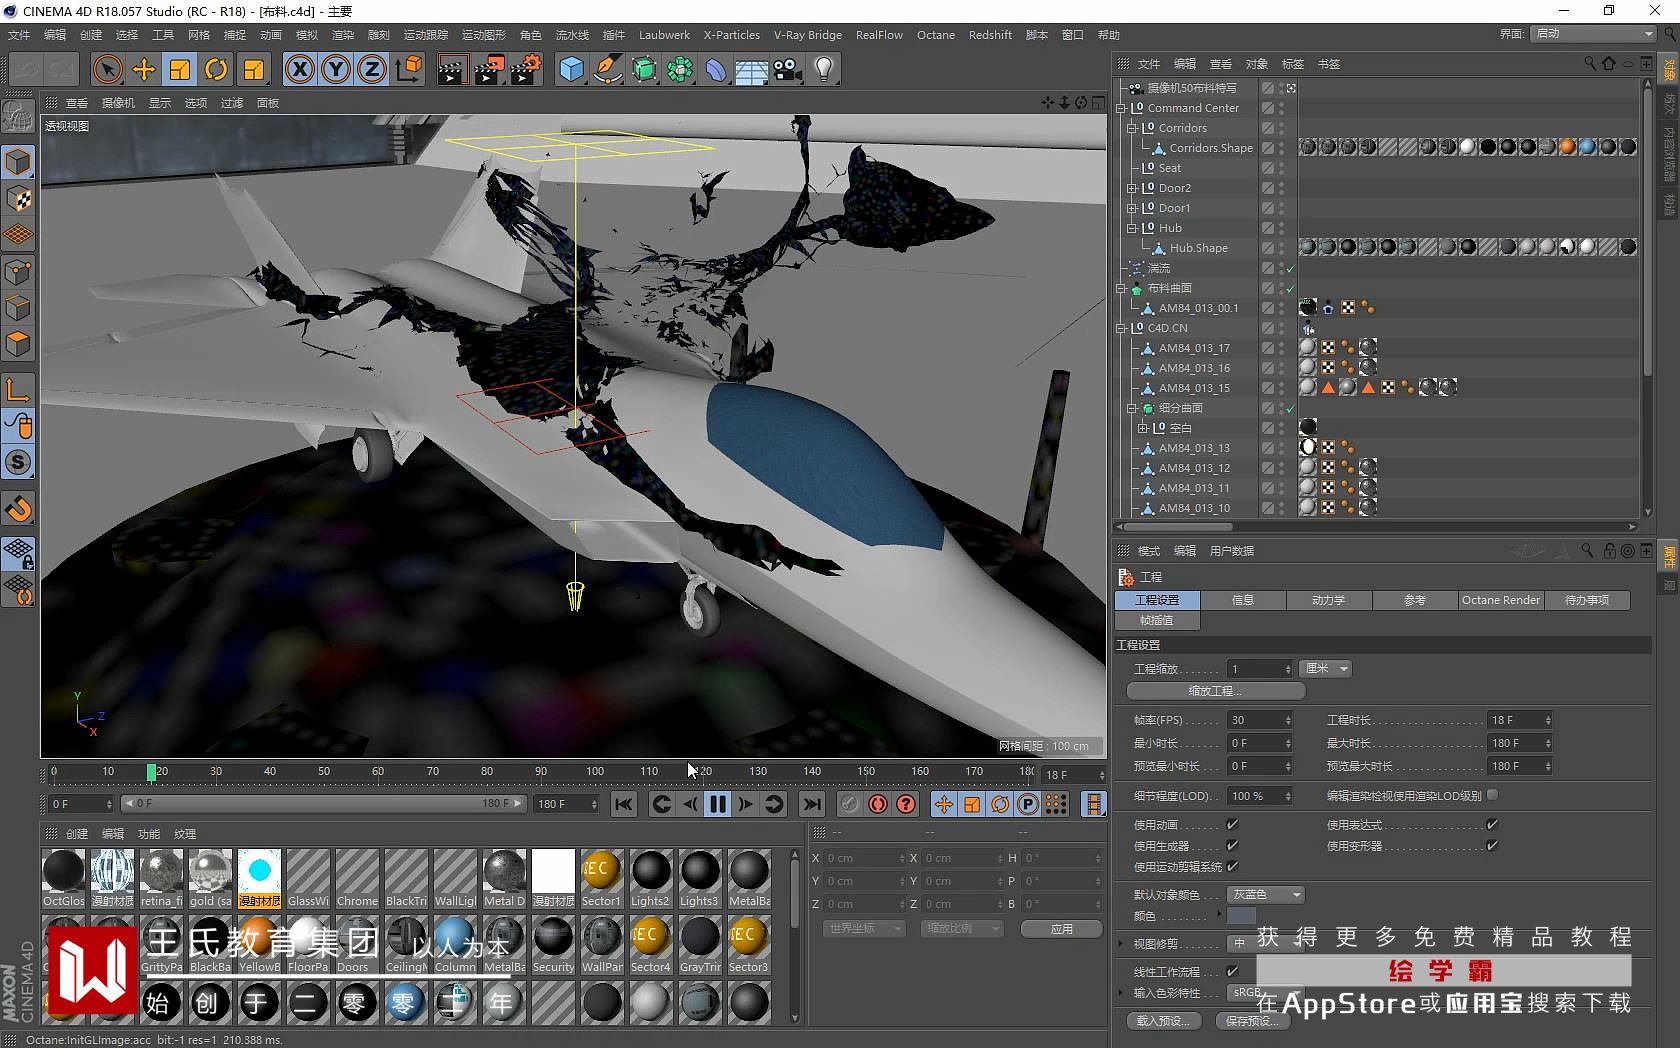
Task: Toggle the 使用动画 checkbox
Action: click(x=1232, y=825)
